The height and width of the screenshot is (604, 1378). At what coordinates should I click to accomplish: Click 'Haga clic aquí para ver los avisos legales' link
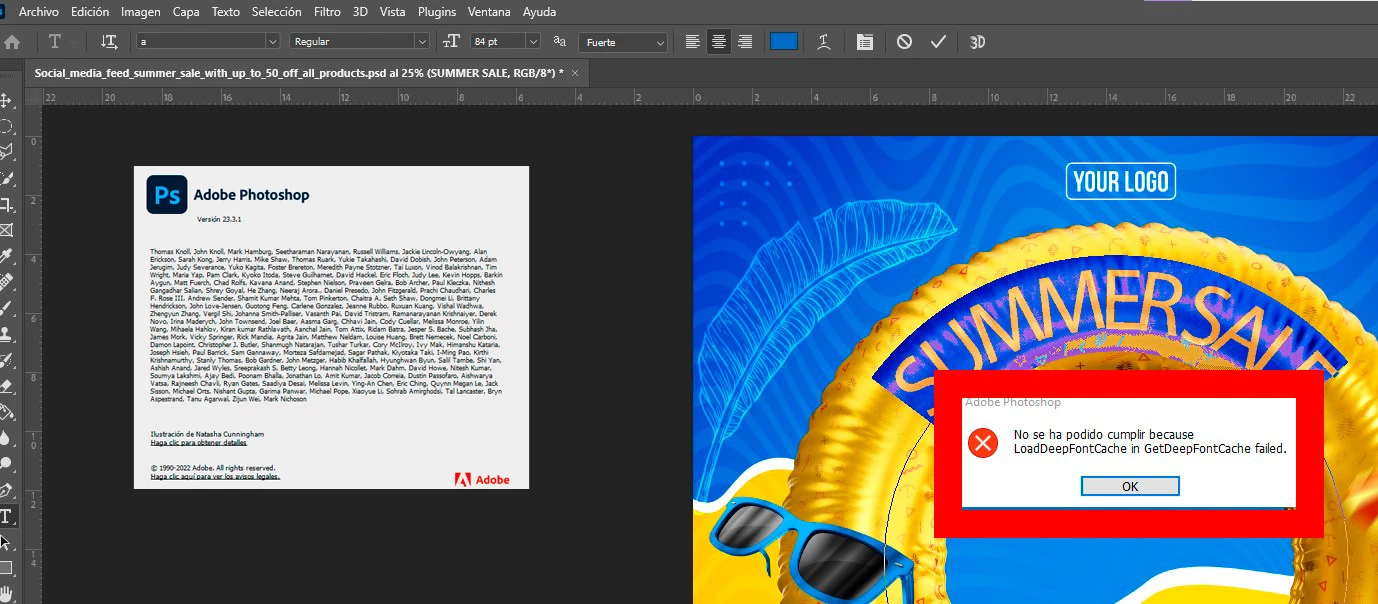tap(215, 477)
